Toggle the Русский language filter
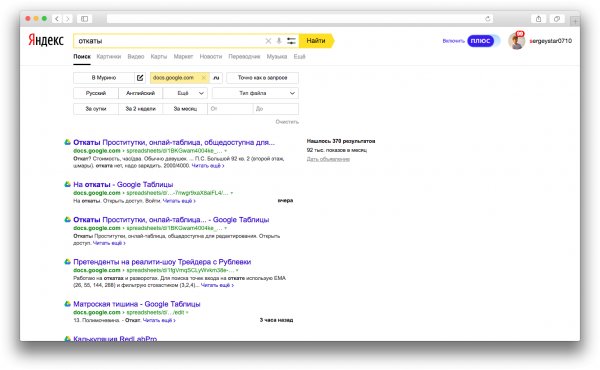The width and height of the screenshot is (600, 370). [96, 93]
